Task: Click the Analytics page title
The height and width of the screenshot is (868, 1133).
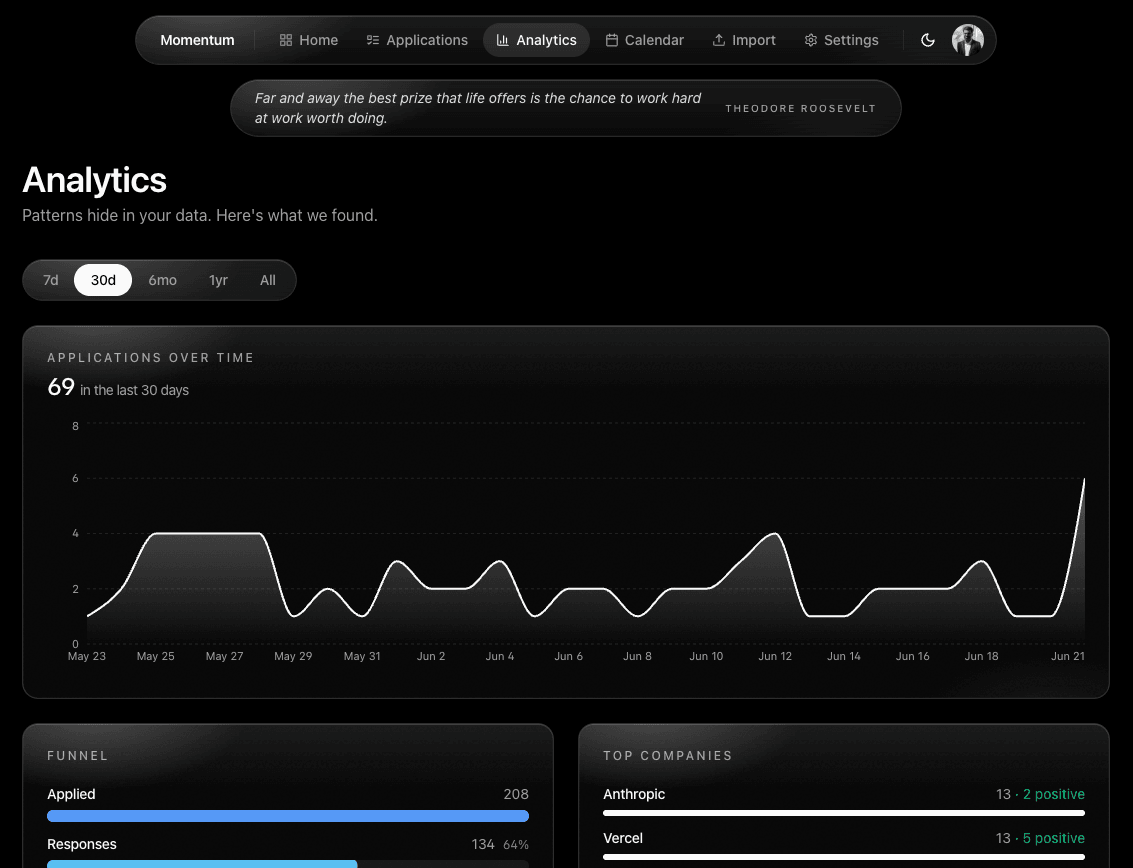Action: tap(95, 180)
